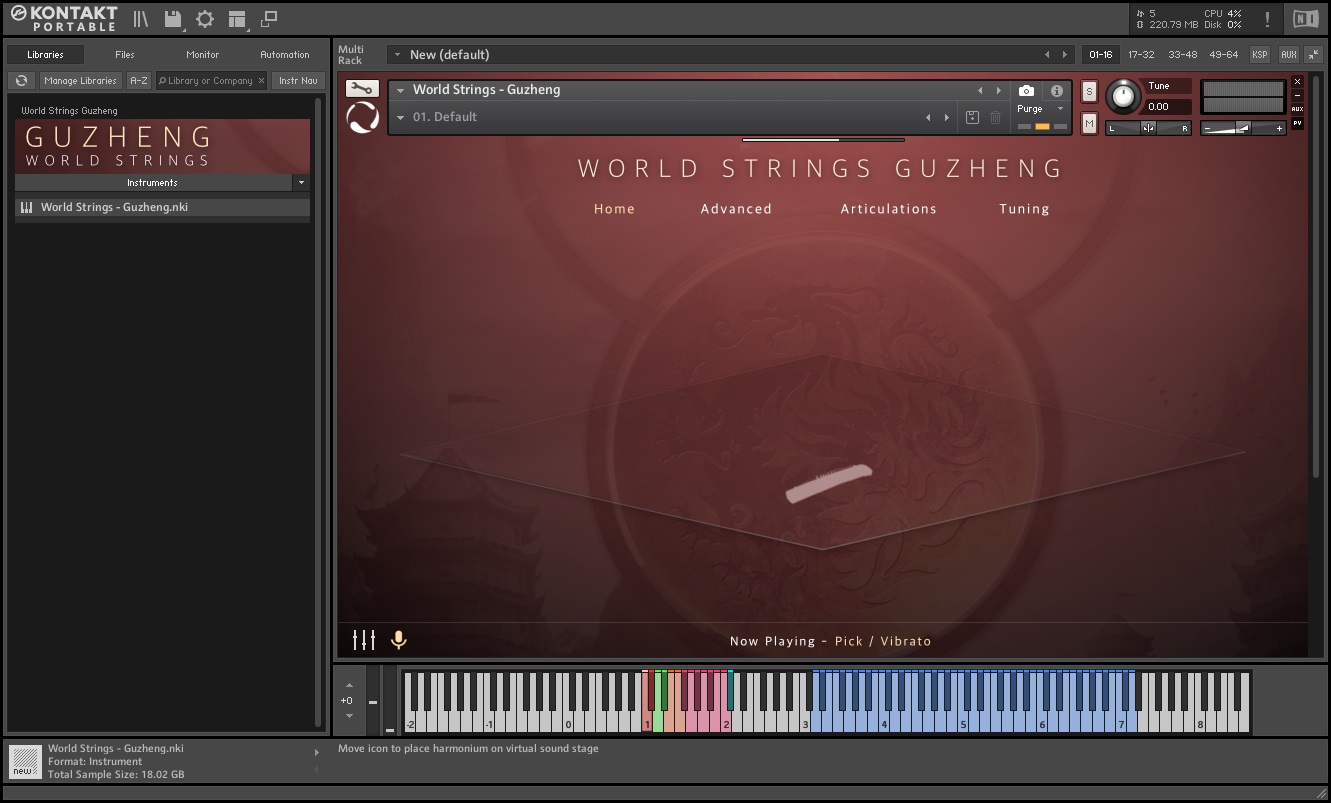Viewport: 1331px width, 803px height.
Task: Increase keyboard octave with up arrow
Action: click(x=349, y=685)
